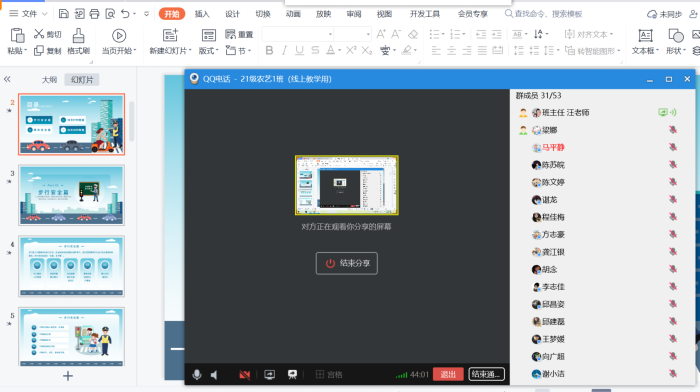Open font color dropdown arrow
This screenshot has width=700, height=392.
coord(340,50)
